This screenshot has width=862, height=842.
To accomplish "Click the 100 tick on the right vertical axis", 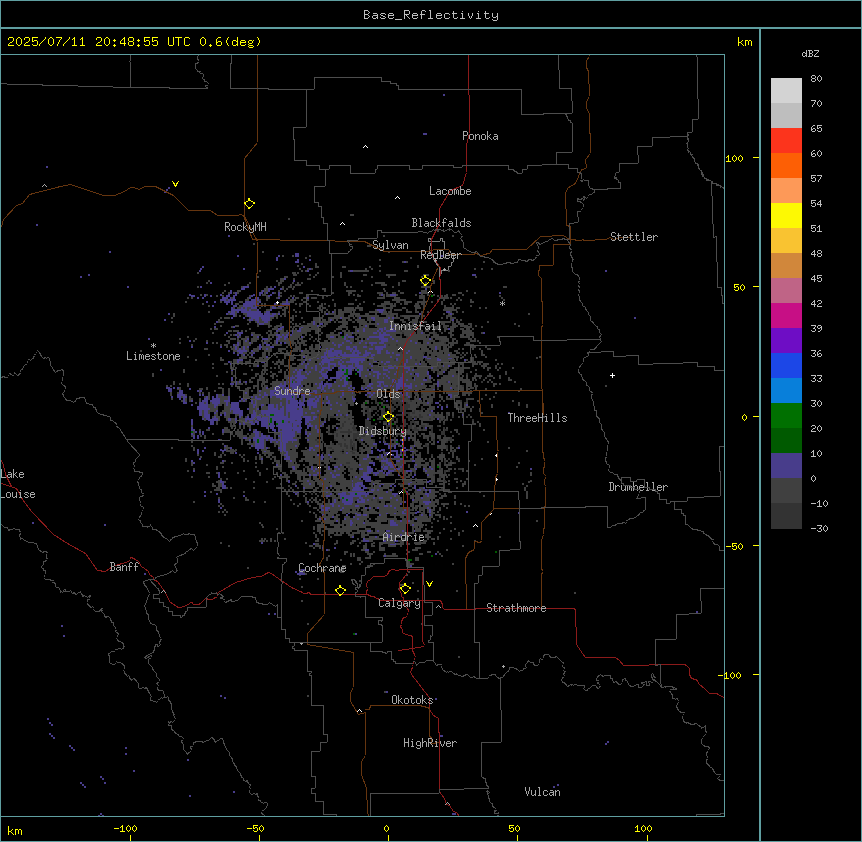I will (734, 158).
